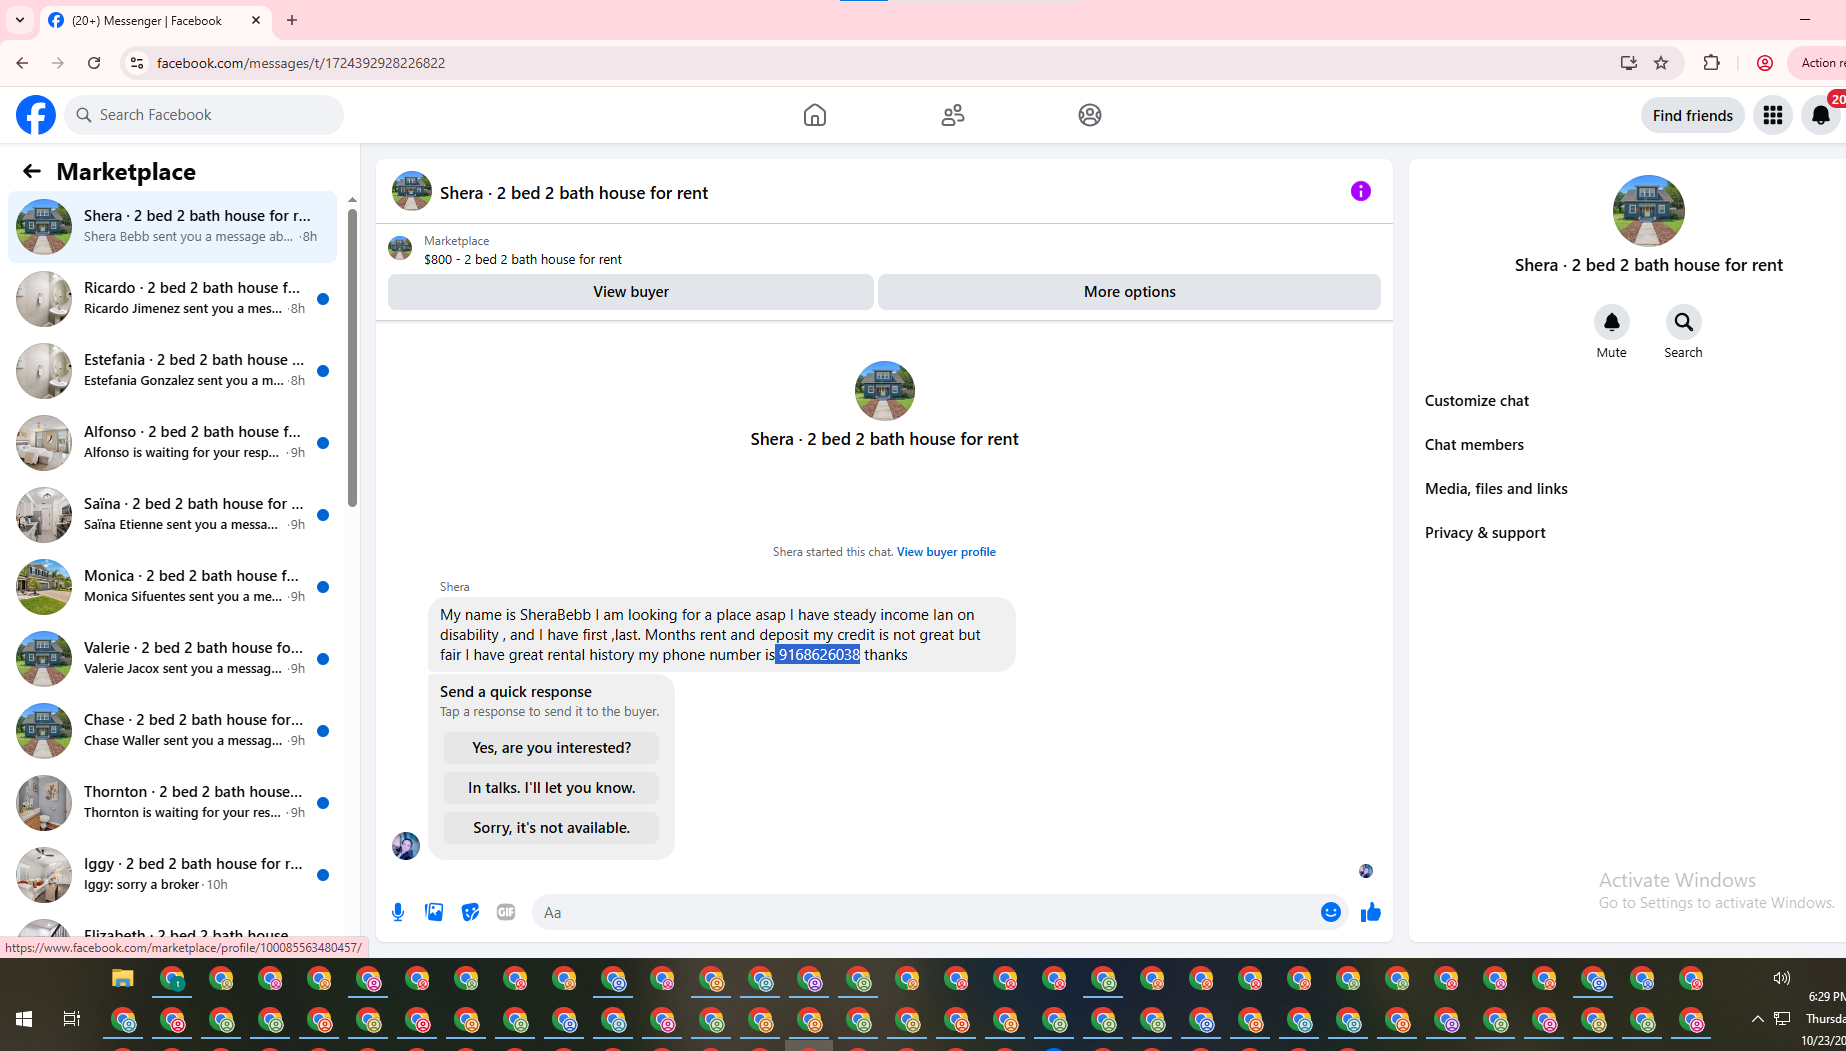1846x1051 pixels.
Task: Open Estefania Gonzalez conversation
Action: tap(172, 370)
